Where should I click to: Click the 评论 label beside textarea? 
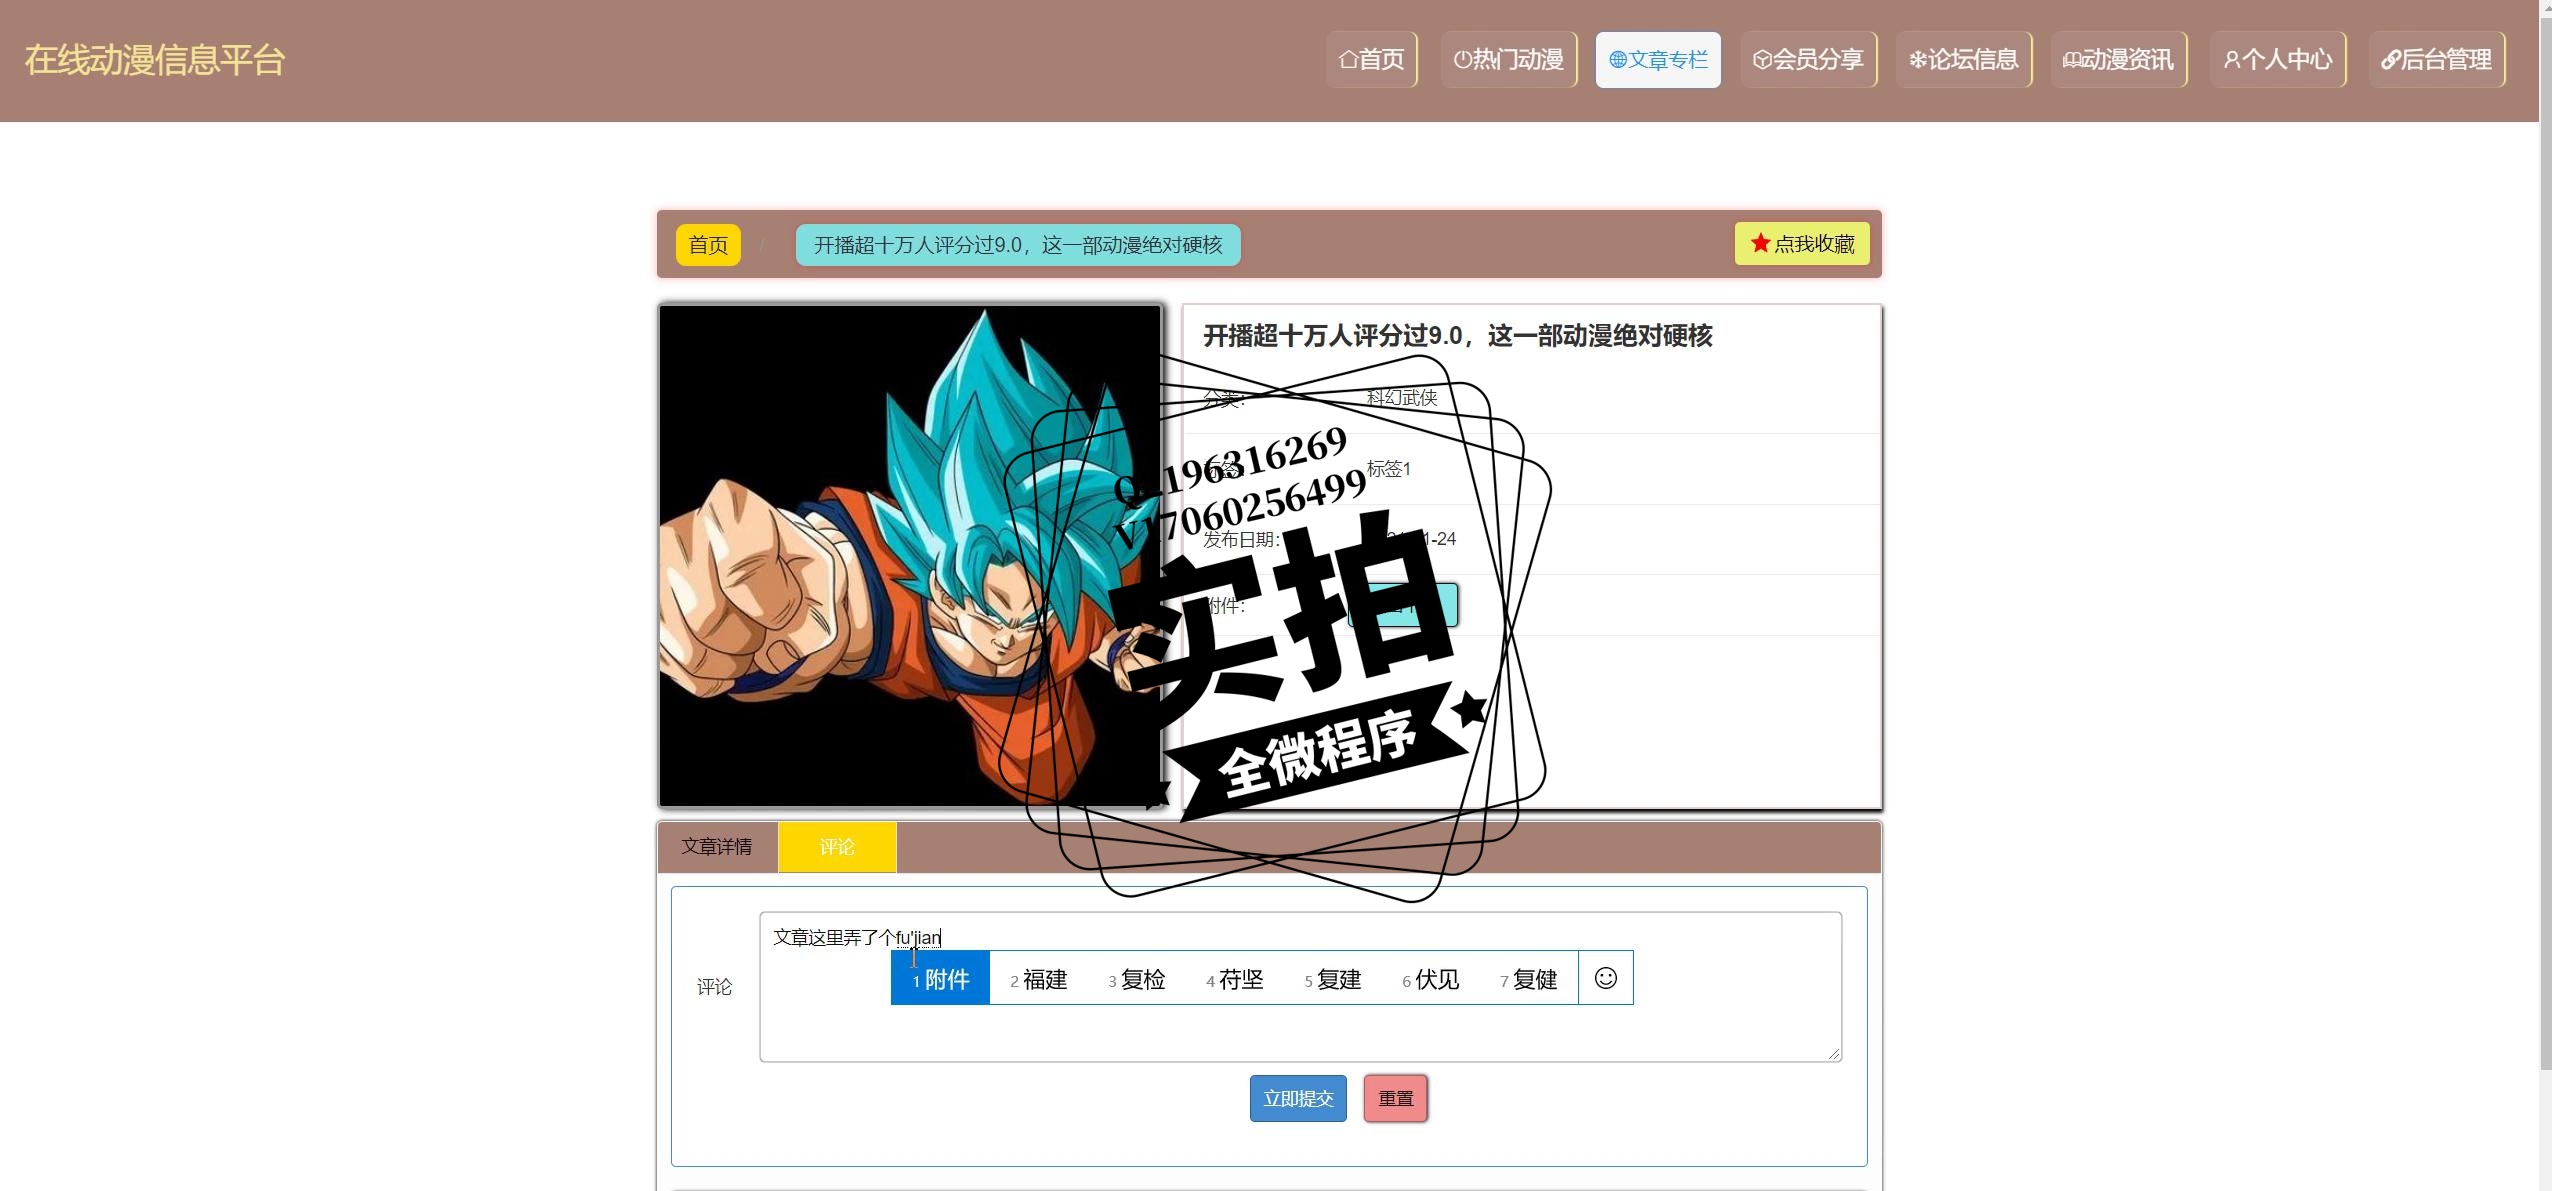click(714, 987)
